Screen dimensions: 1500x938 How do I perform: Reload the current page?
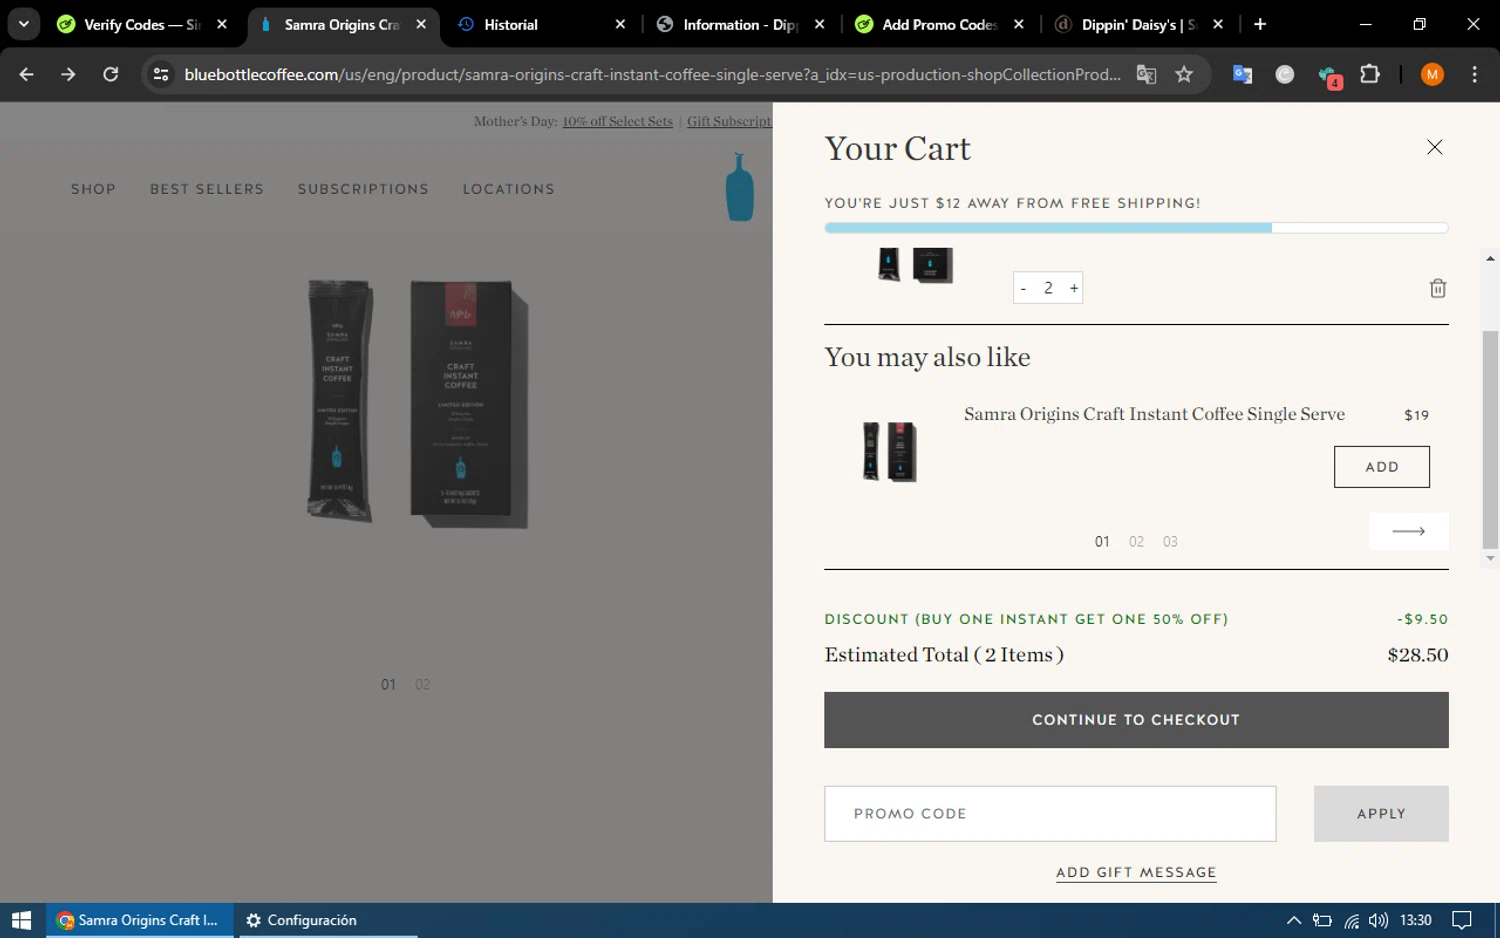click(111, 74)
